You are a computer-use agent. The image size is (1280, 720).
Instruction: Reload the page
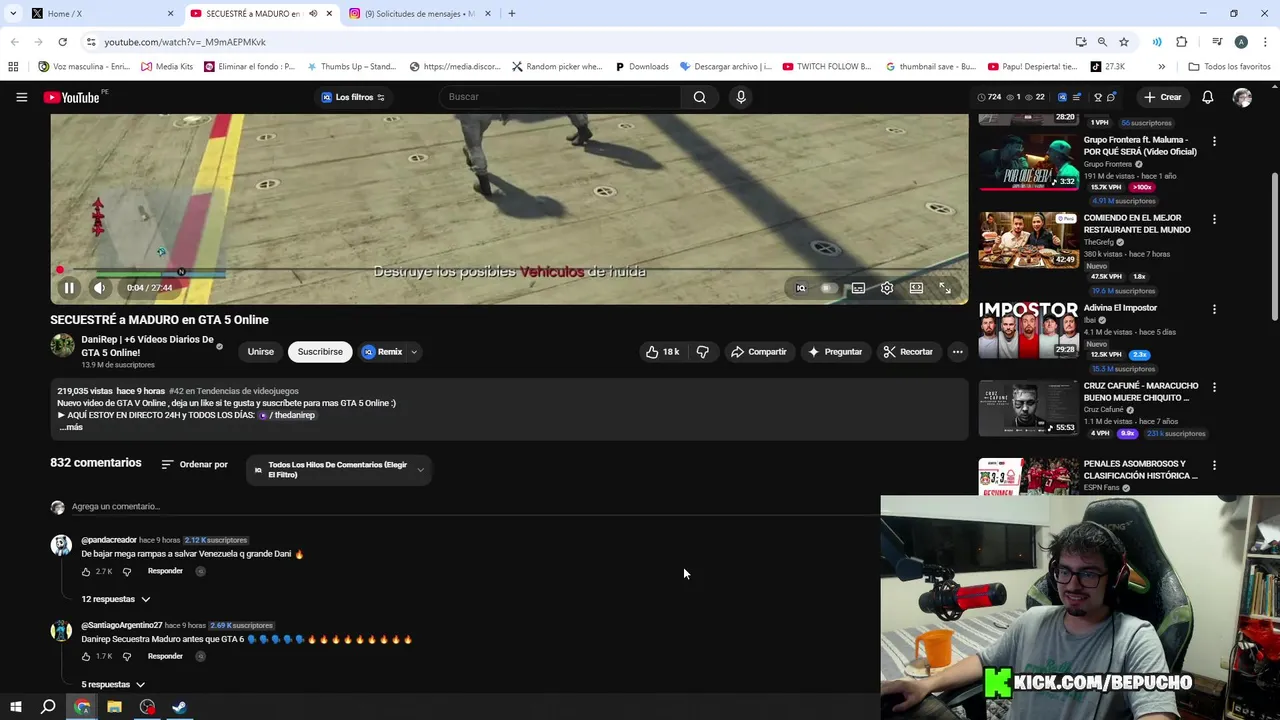point(62,42)
